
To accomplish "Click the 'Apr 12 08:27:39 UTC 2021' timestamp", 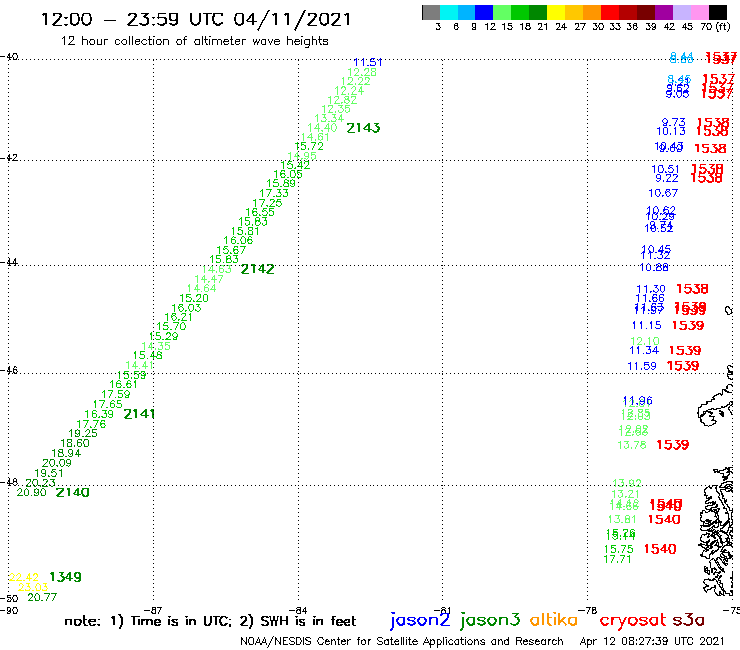I will click(x=652, y=641).
